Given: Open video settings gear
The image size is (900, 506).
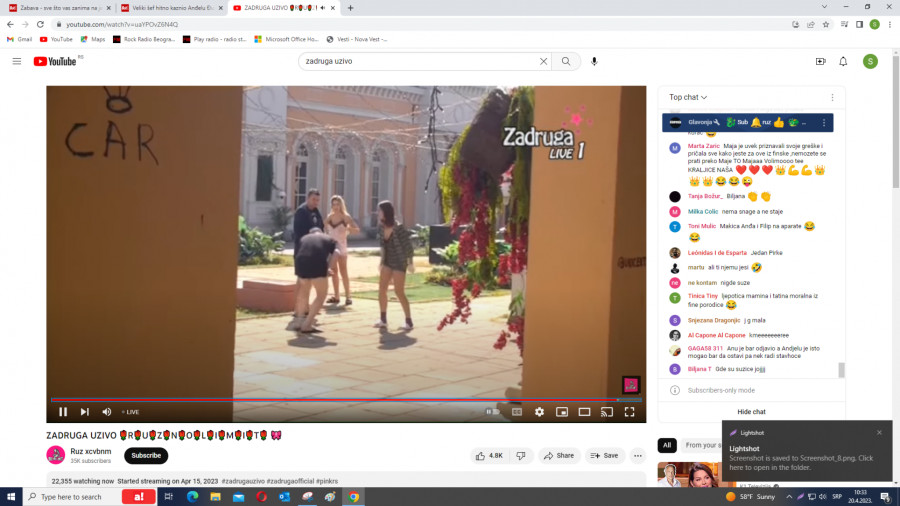Looking at the screenshot, I should (539, 411).
